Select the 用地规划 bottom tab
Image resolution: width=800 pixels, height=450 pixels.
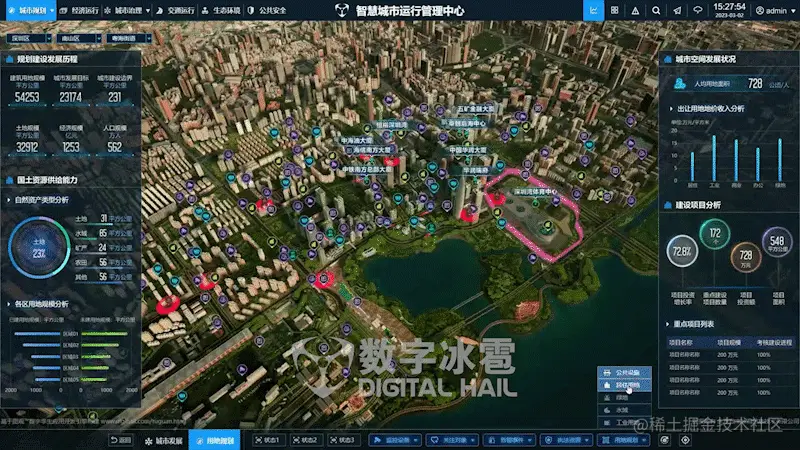pos(215,440)
